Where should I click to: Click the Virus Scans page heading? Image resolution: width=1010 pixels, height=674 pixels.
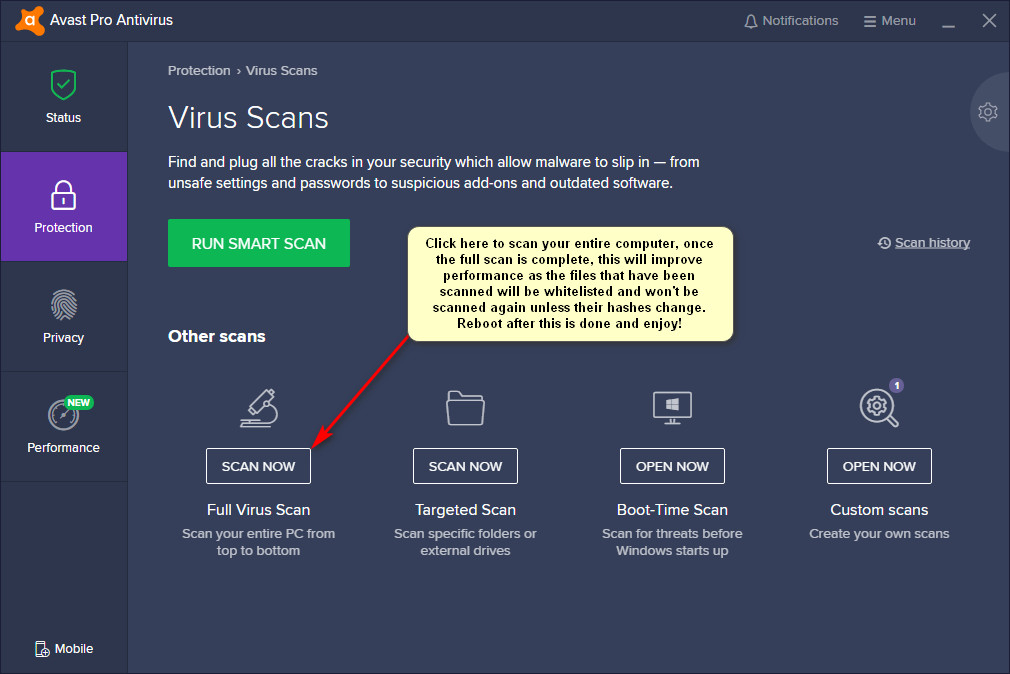point(248,118)
